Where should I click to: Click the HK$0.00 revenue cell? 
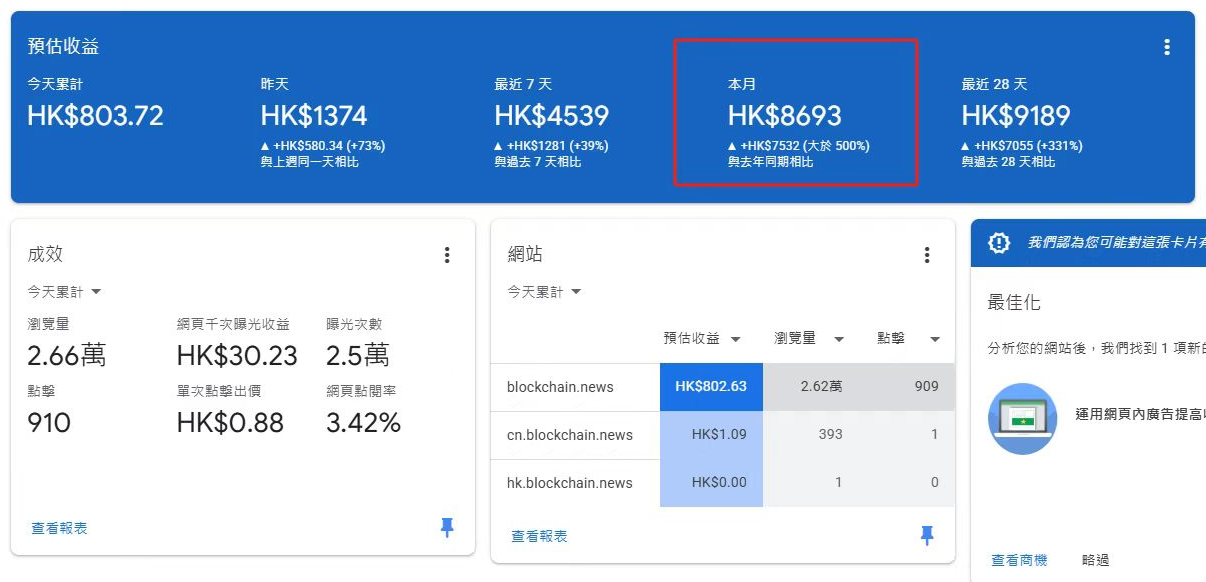click(711, 483)
